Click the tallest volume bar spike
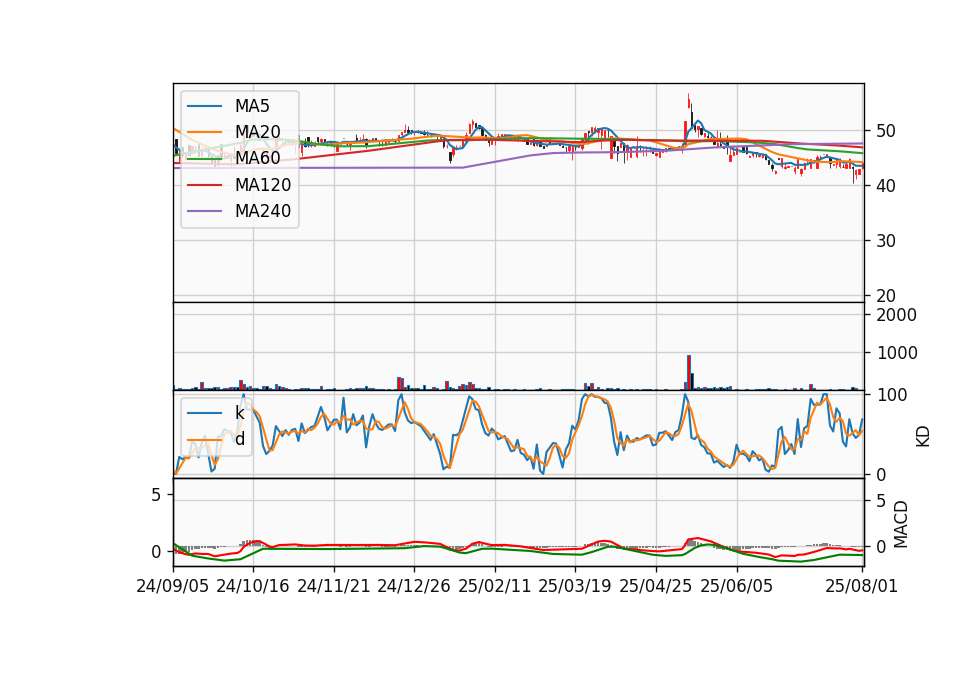960x690 pixels. (x=689, y=372)
